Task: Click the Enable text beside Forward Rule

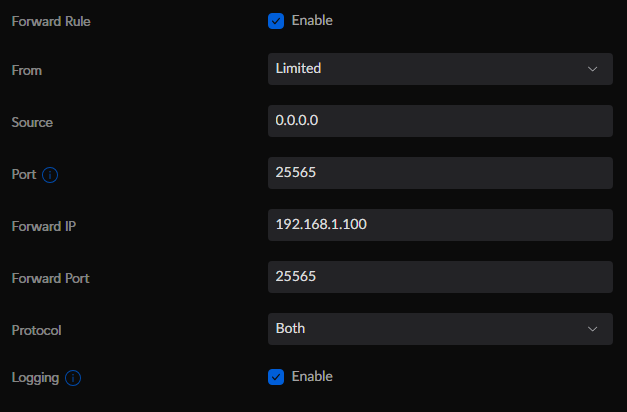Action: [x=312, y=20]
